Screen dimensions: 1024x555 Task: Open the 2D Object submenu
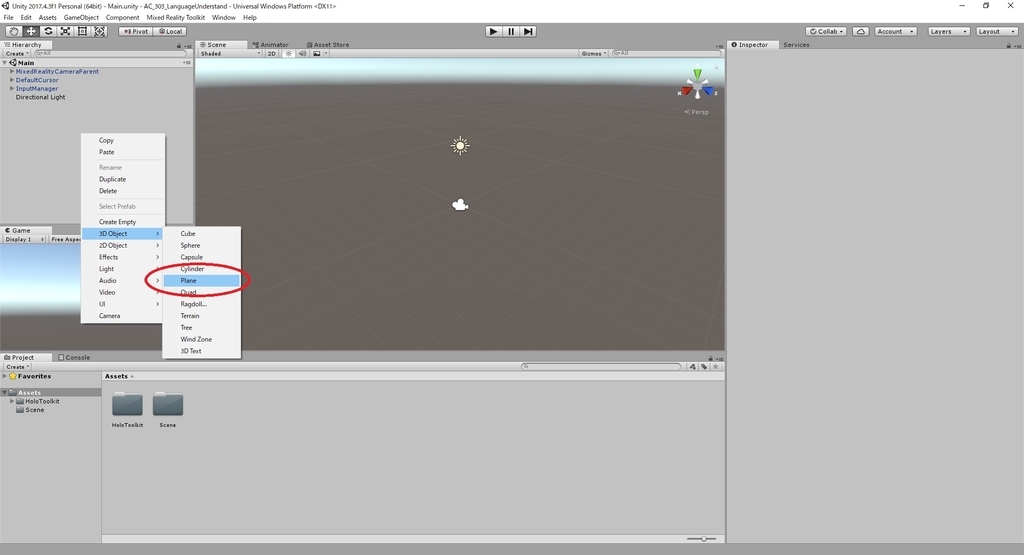[x=122, y=246]
